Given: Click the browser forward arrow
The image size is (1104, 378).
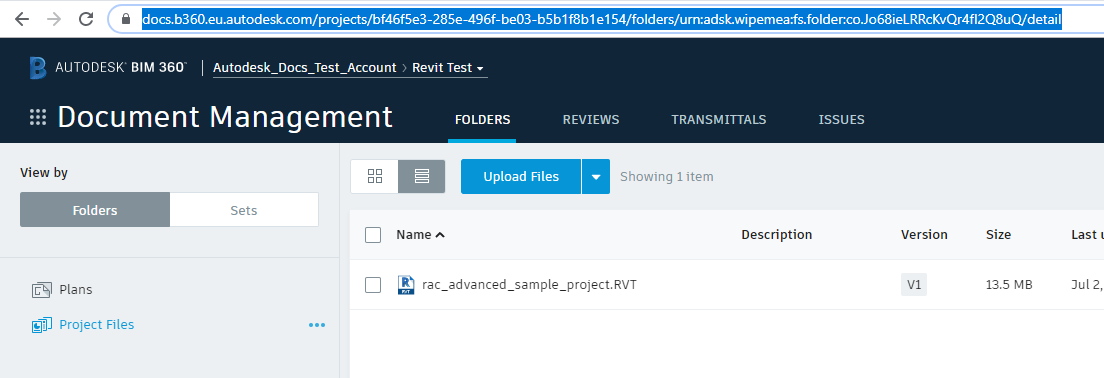Looking at the screenshot, I should click(54, 20).
